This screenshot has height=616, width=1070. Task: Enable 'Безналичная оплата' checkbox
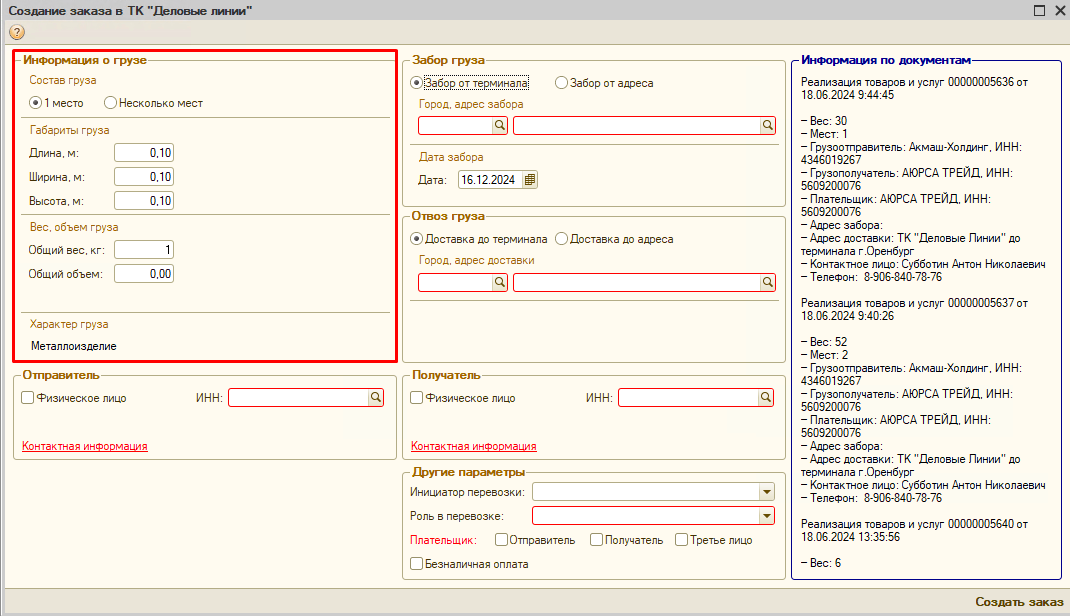(416, 563)
